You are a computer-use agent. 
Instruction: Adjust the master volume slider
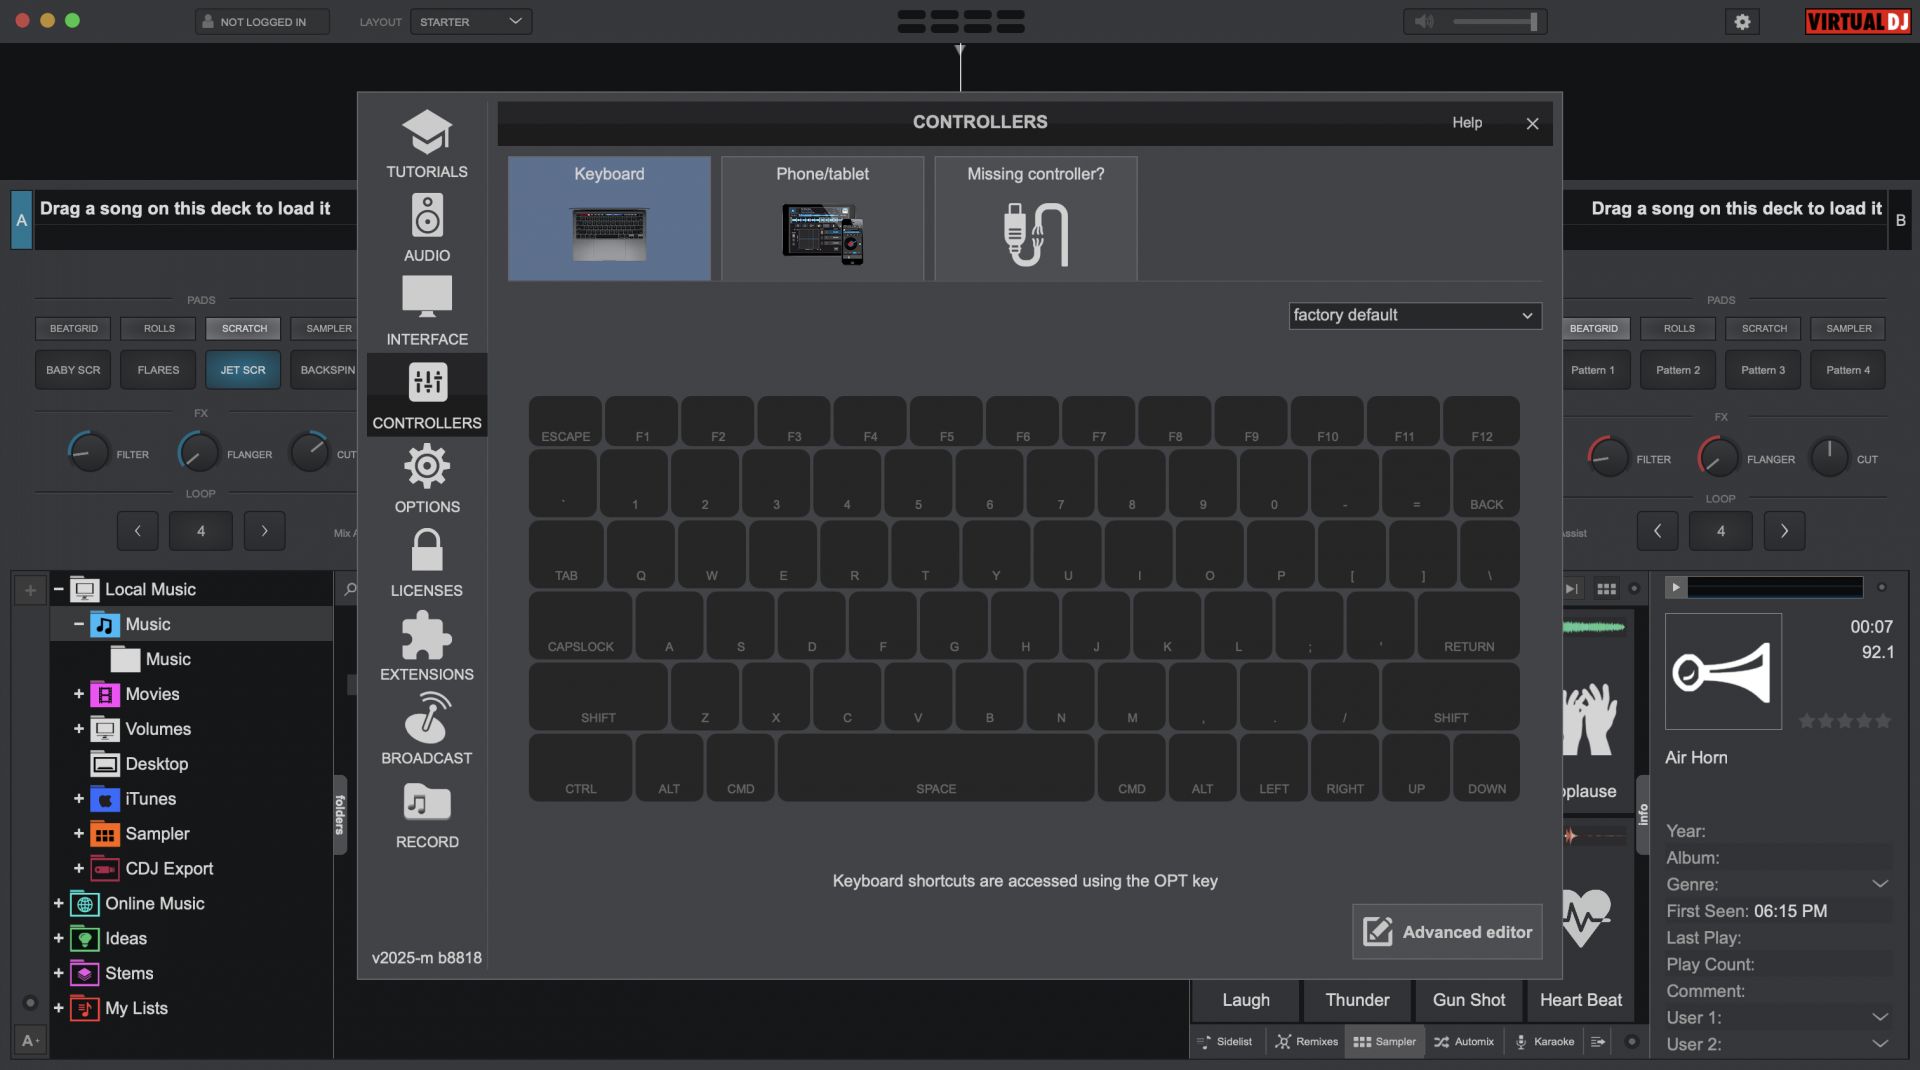click(x=1495, y=21)
